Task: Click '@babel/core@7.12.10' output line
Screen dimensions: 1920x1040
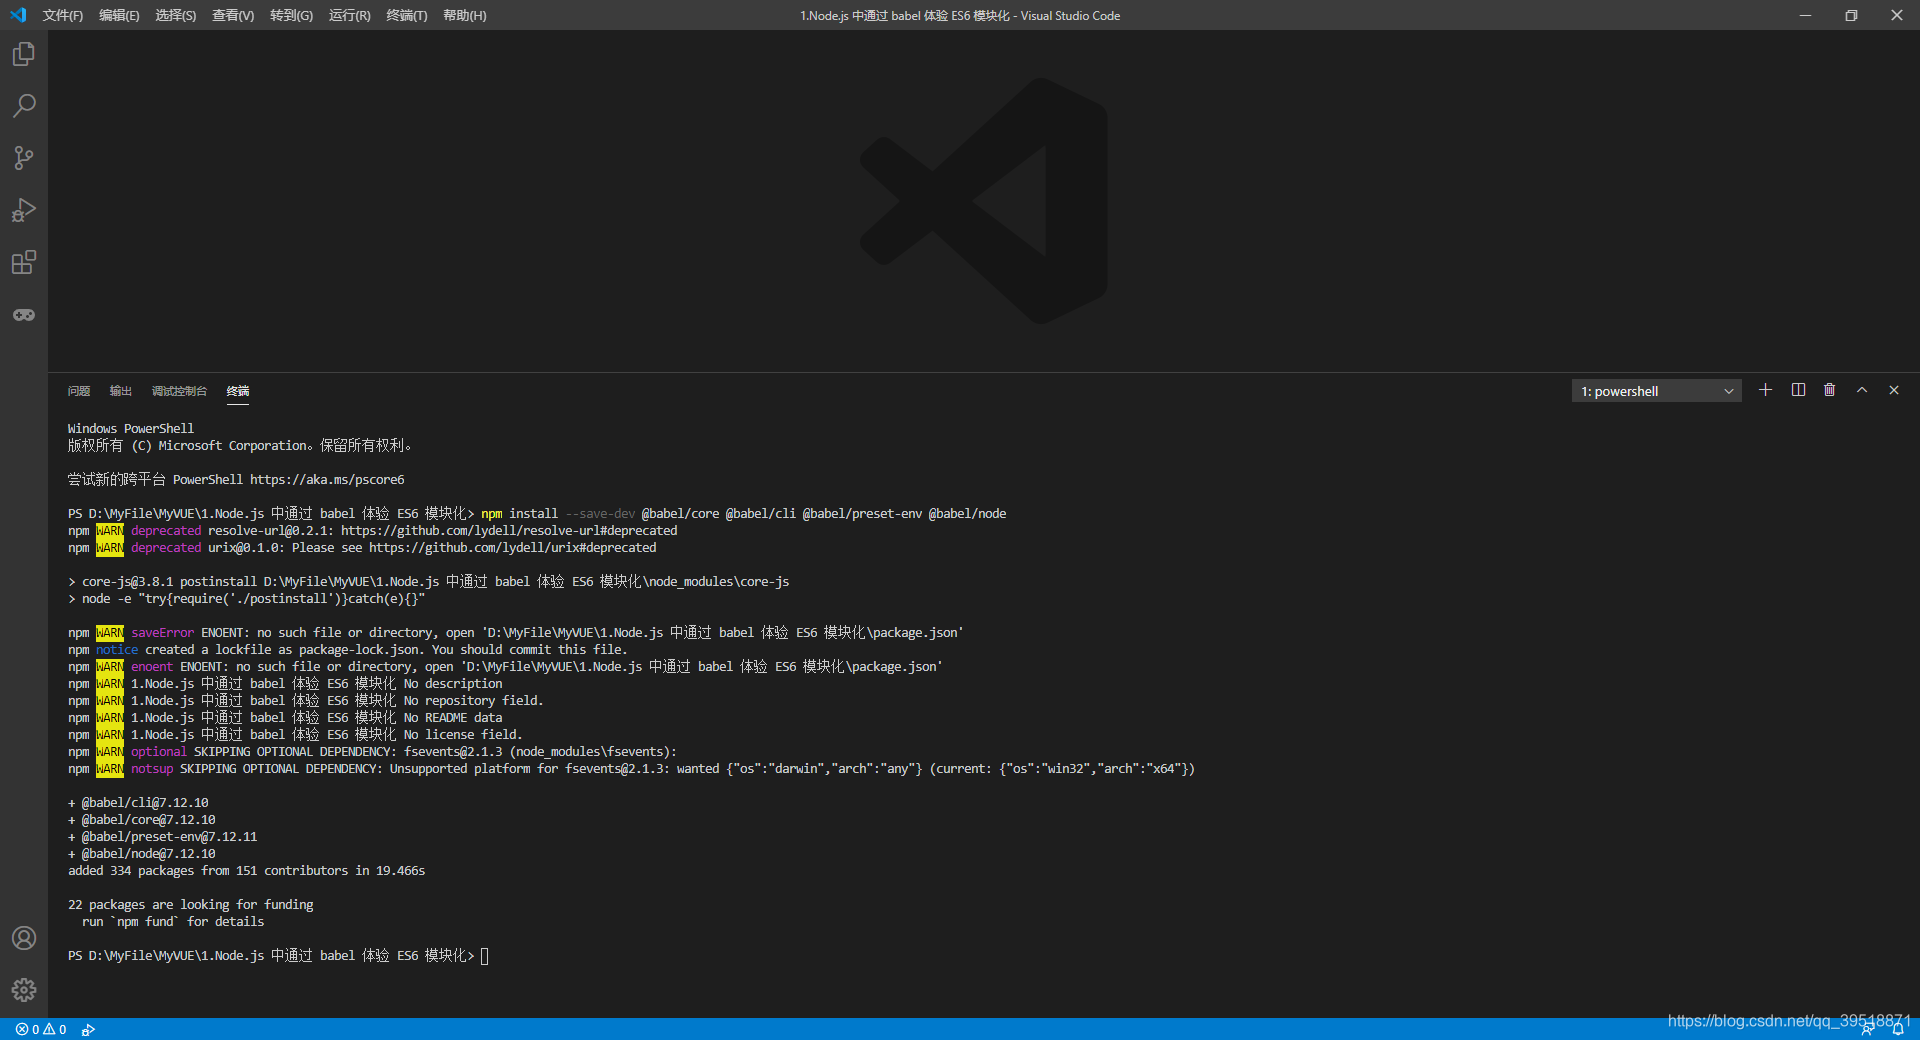Action: pos(141,820)
